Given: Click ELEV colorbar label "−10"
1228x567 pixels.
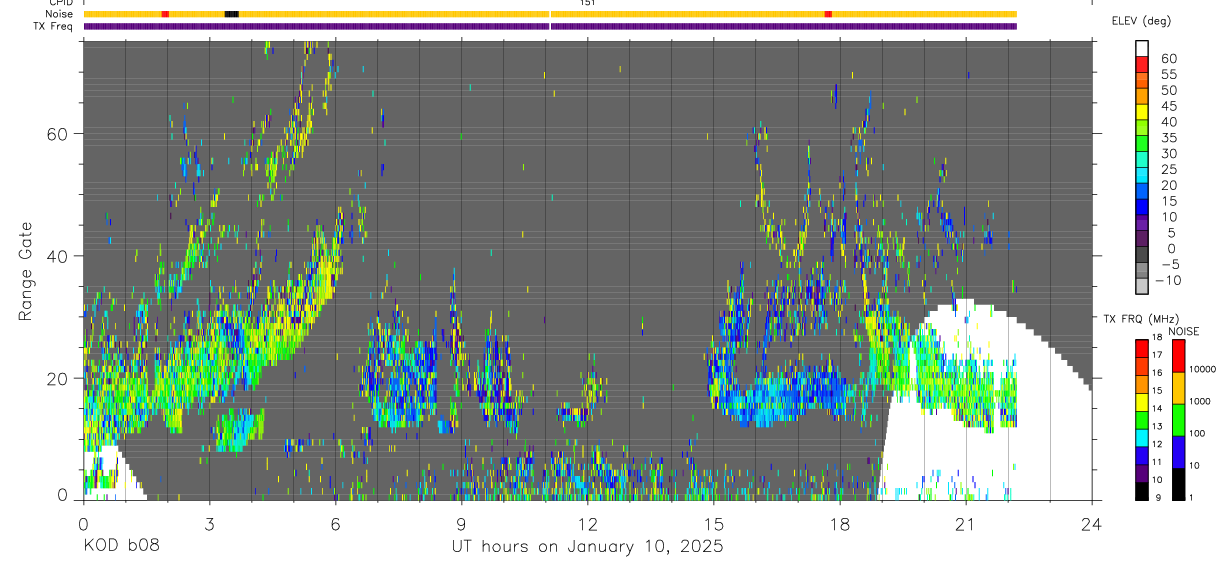Looking at the screenshot, I should pyautogui.click(x=1166, y=280).
